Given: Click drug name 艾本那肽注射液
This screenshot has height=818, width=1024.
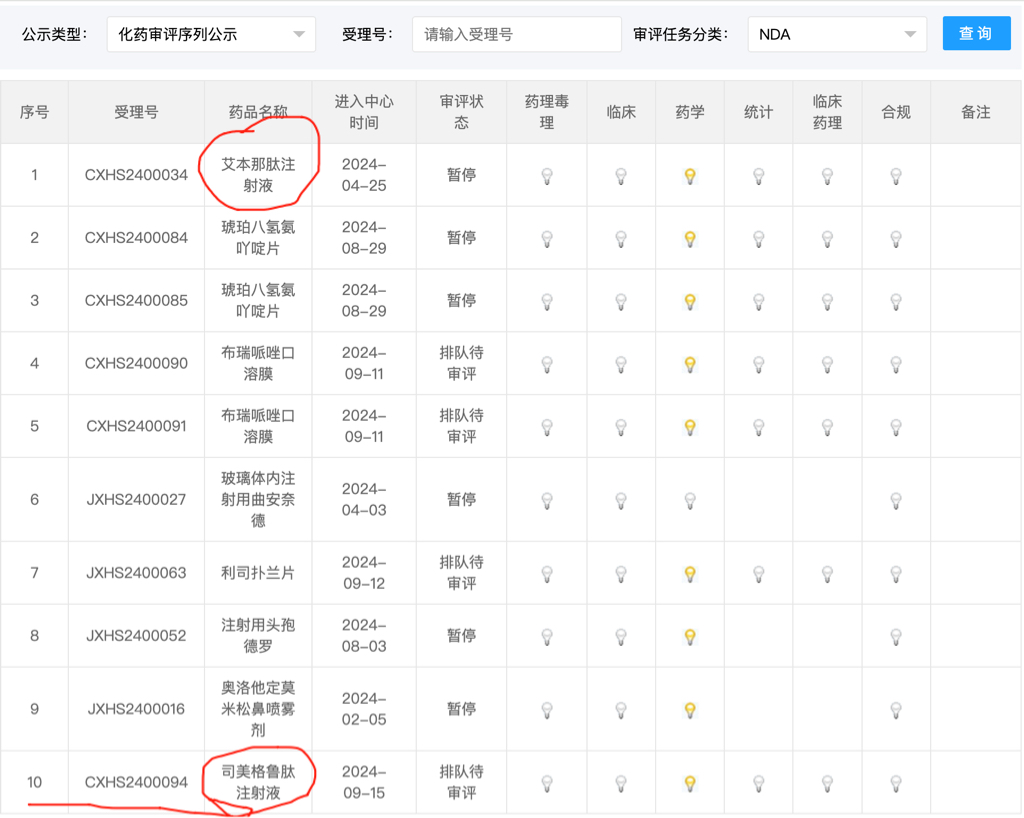Looking at the screenshot, I should pyautogui.click(x=258, y=175).
